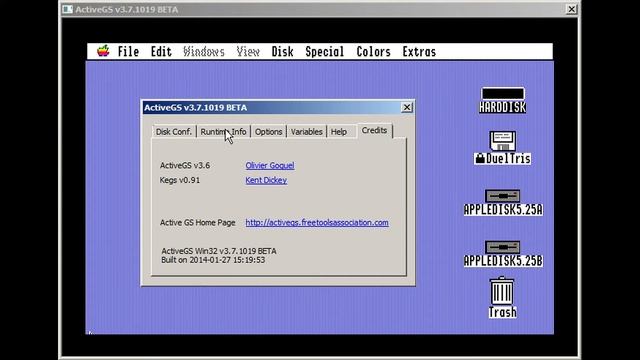Follow the Kent Dickey link
Screen dimensions: 640x360
point(266,180)
